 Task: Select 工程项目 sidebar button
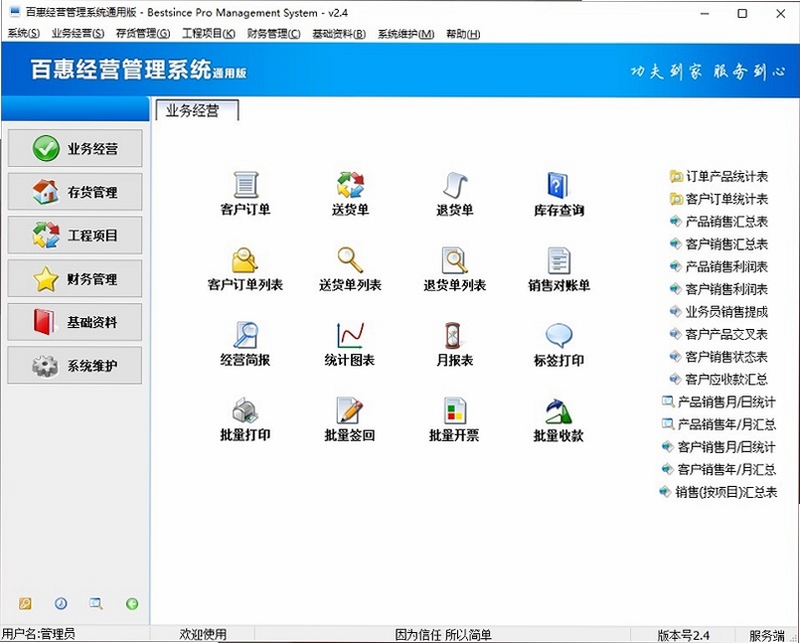75,235
